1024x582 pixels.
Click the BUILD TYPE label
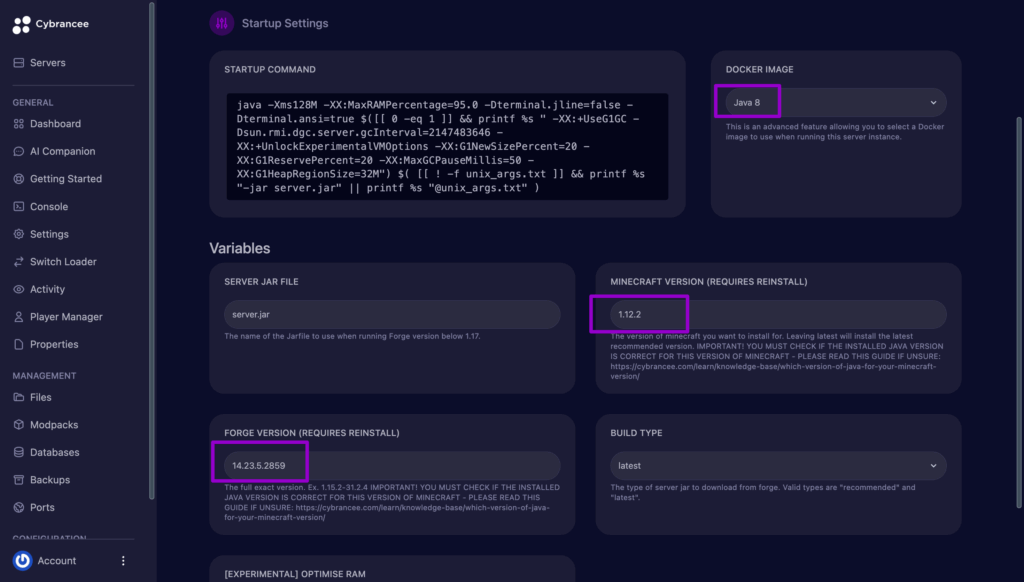click(x=636, y=433)
